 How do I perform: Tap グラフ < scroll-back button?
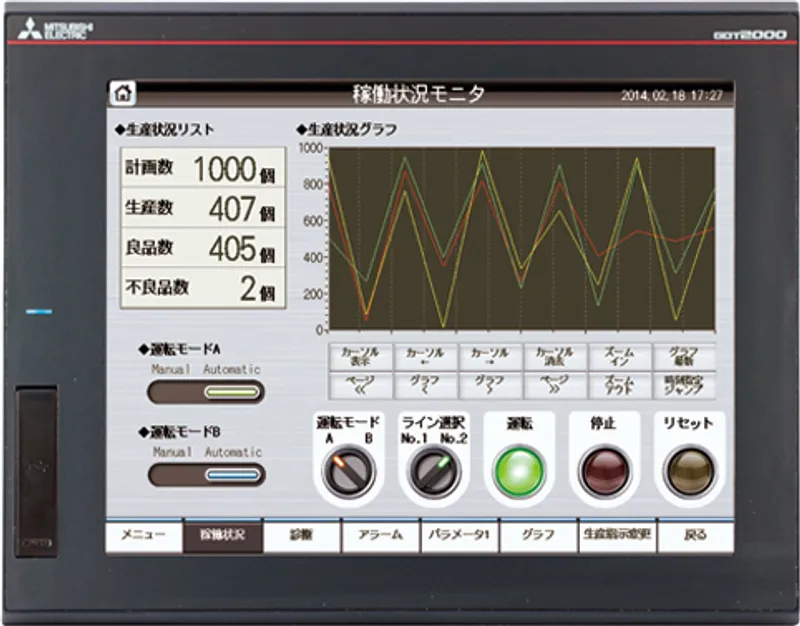(425, 386)
